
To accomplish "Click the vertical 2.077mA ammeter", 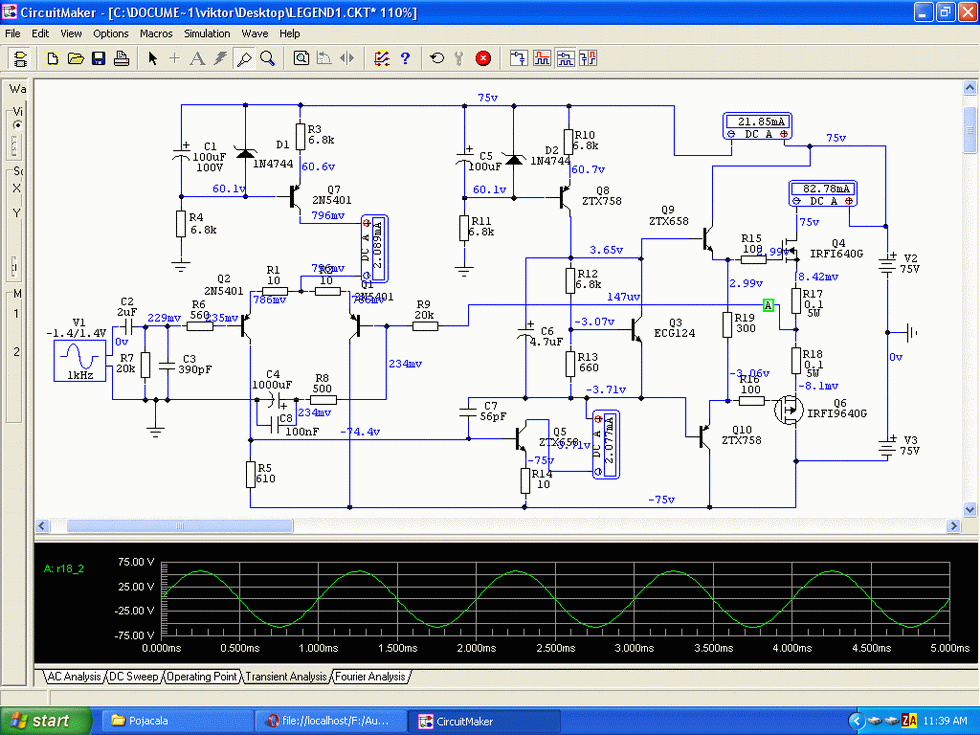I will click(606, 444).
